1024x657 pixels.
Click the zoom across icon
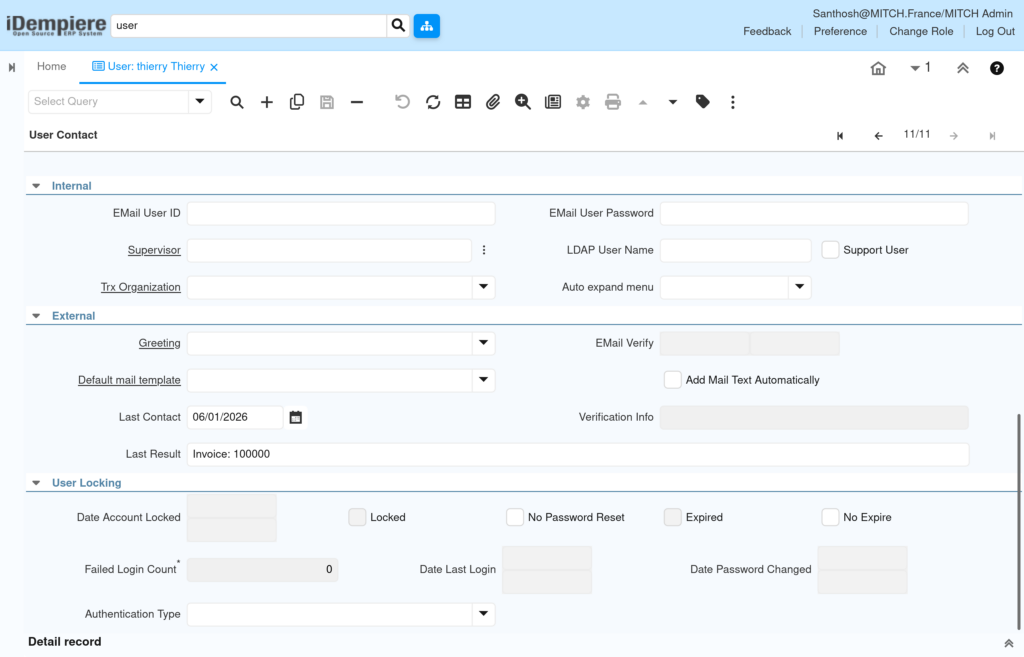(522, 102)
